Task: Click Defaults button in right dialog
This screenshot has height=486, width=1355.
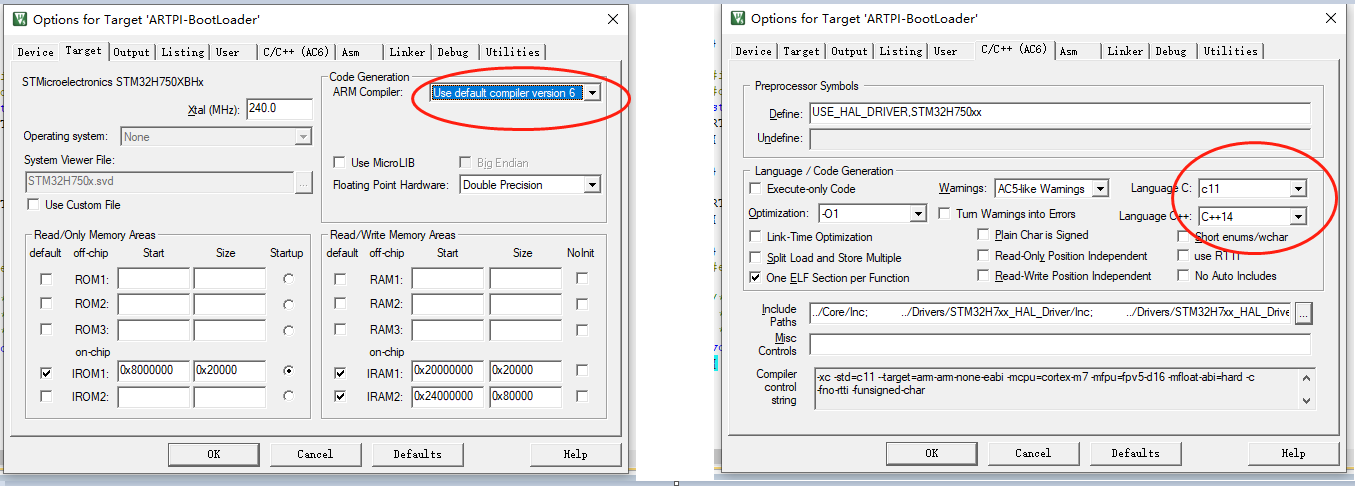Action: [1135, 453]
